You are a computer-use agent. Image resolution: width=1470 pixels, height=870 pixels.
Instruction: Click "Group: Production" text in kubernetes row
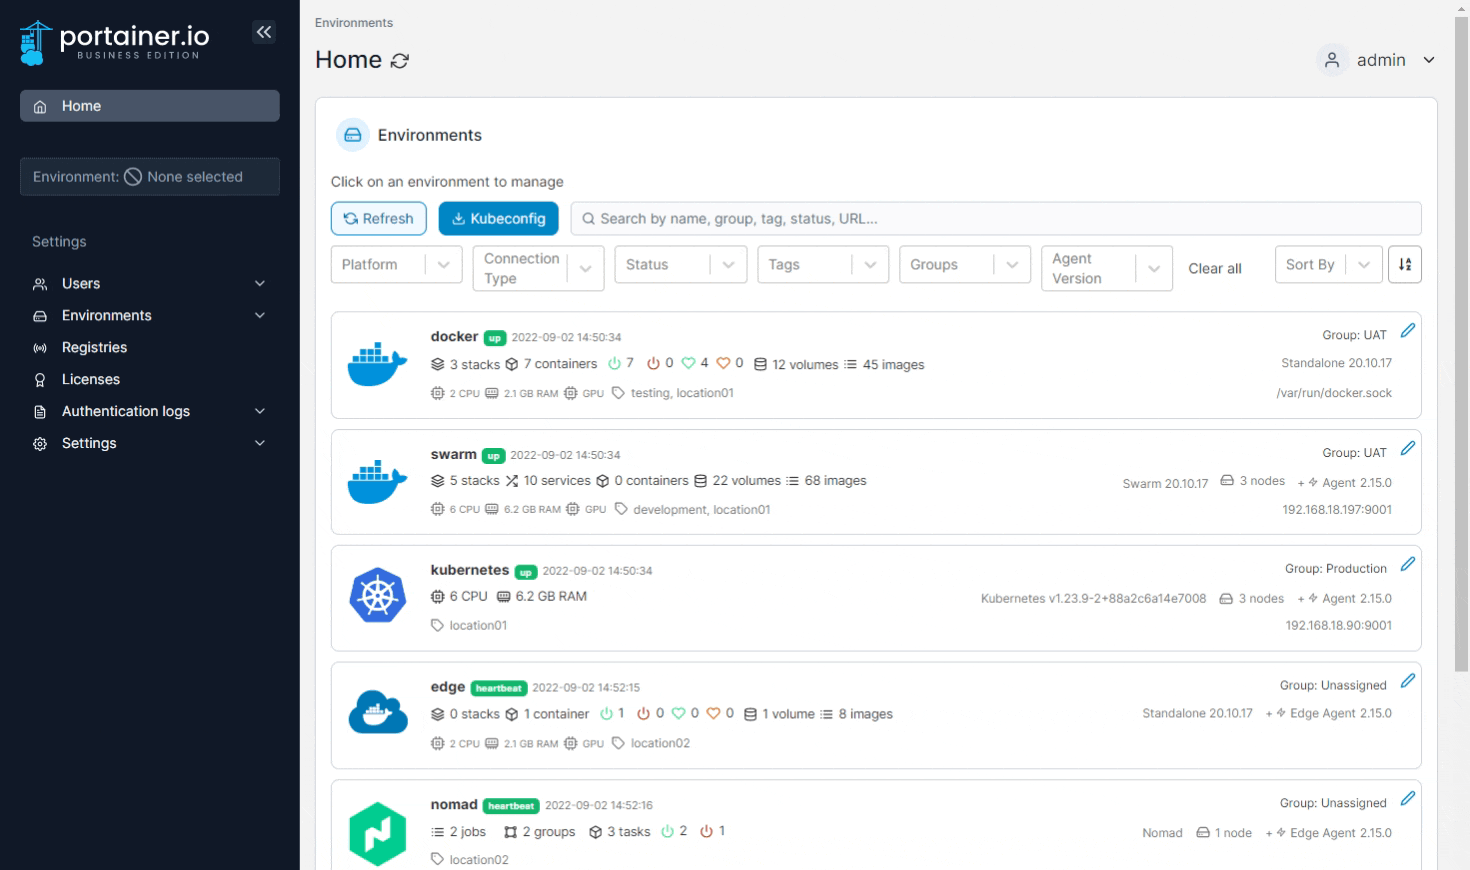click(1336, 568)
